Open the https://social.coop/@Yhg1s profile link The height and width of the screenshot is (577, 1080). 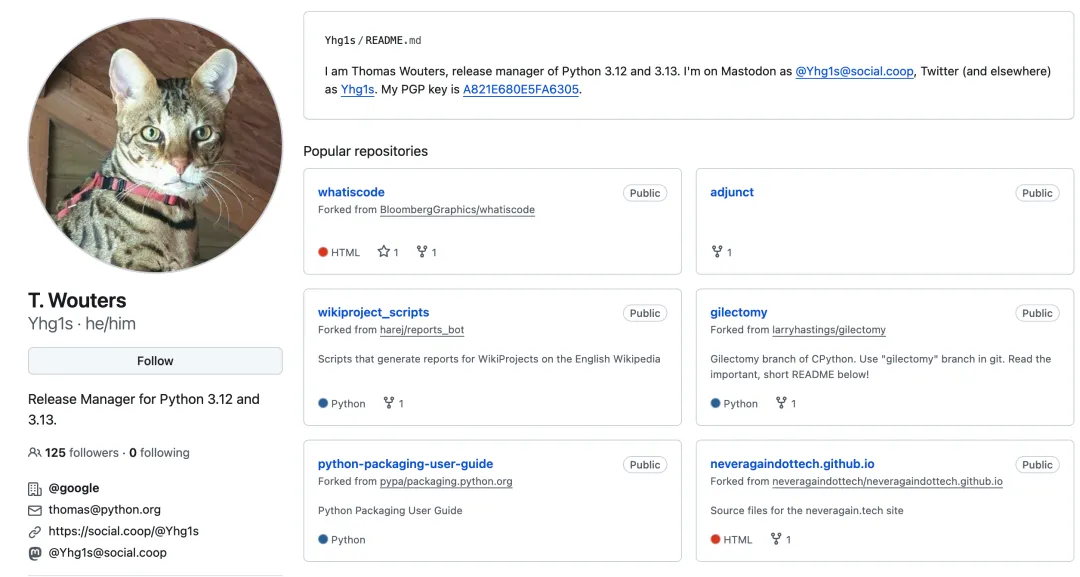click(x=123, y=531)
